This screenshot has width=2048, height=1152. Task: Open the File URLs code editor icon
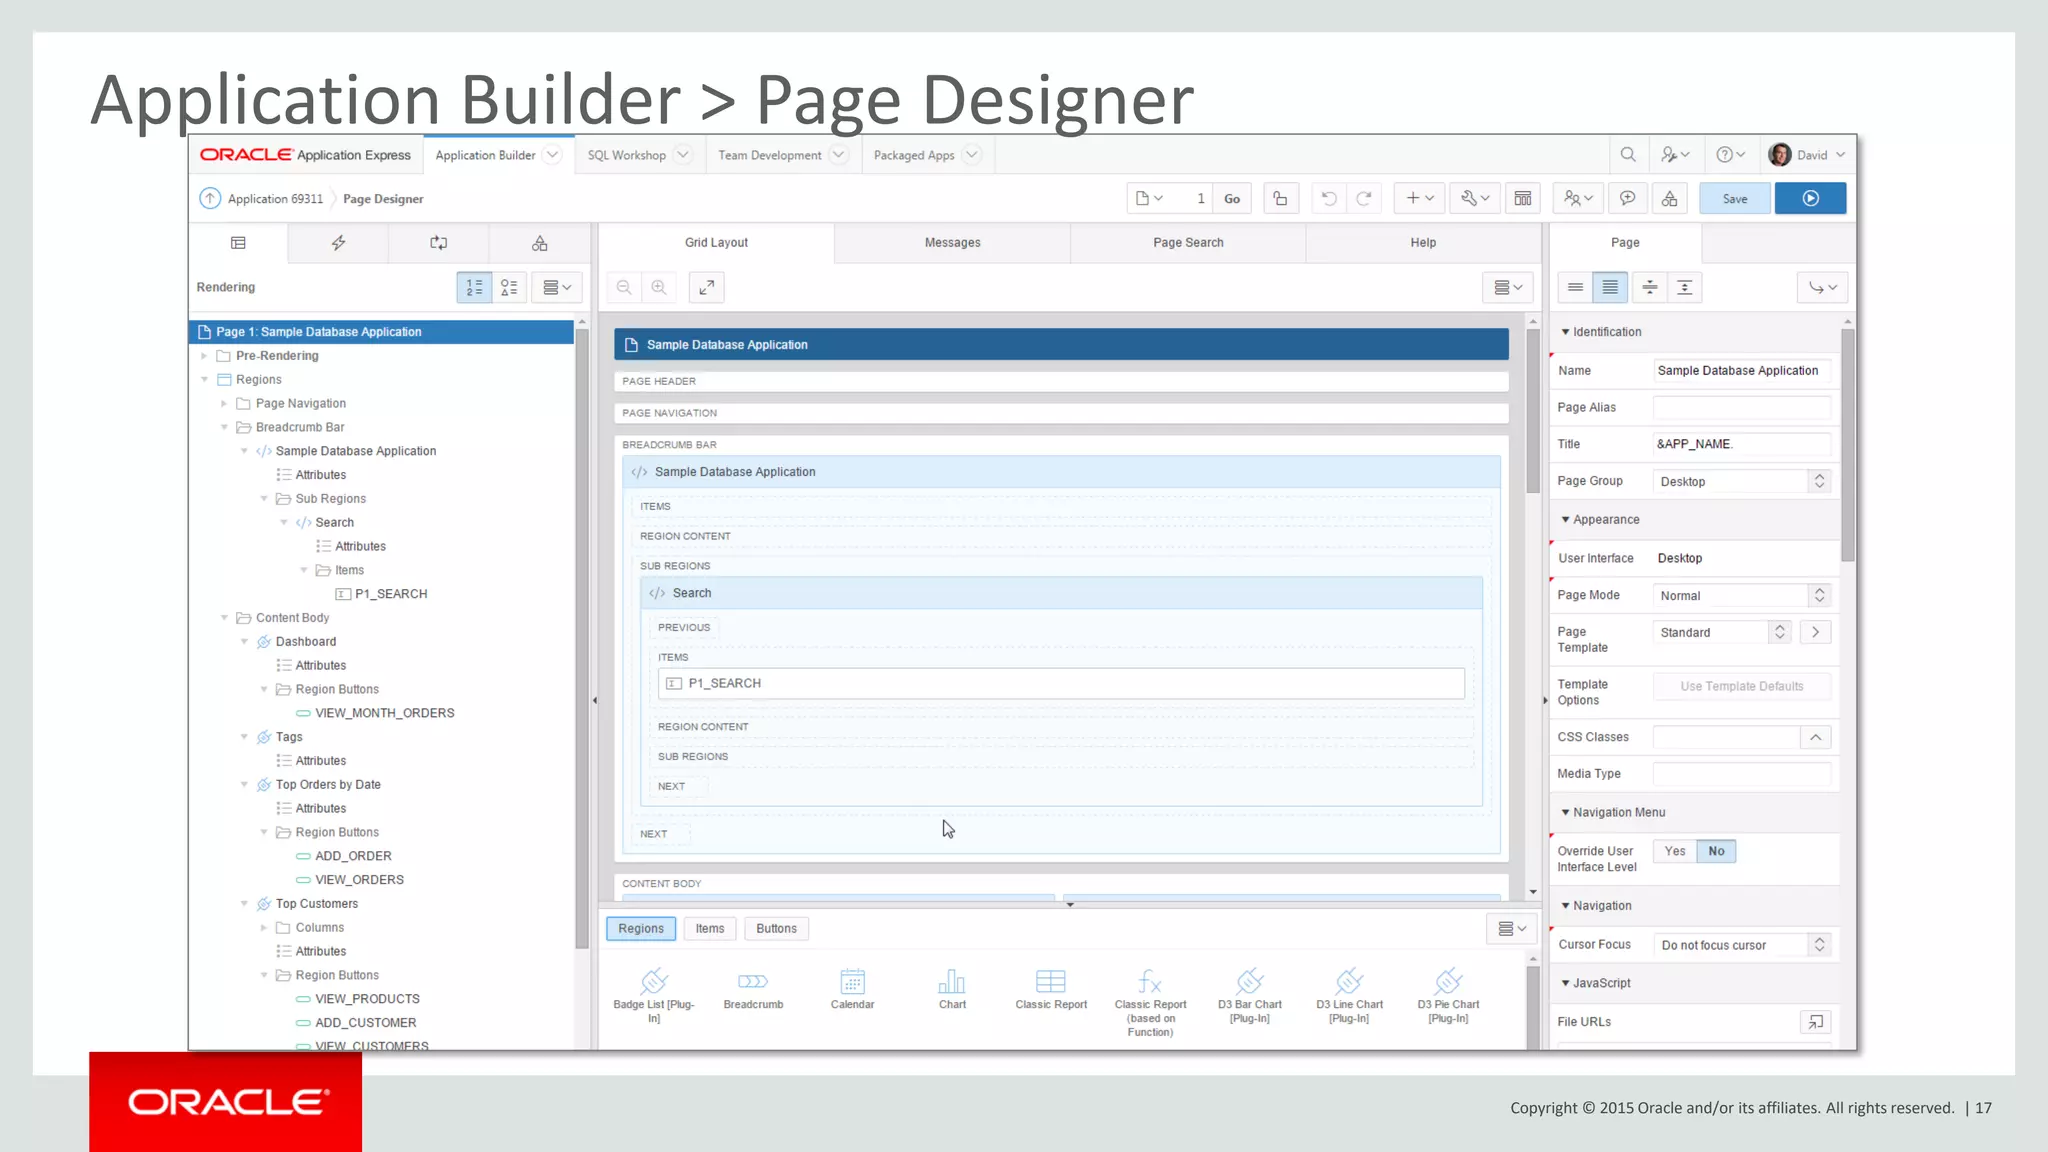pyautogui.click(x=1815, y=1022)
